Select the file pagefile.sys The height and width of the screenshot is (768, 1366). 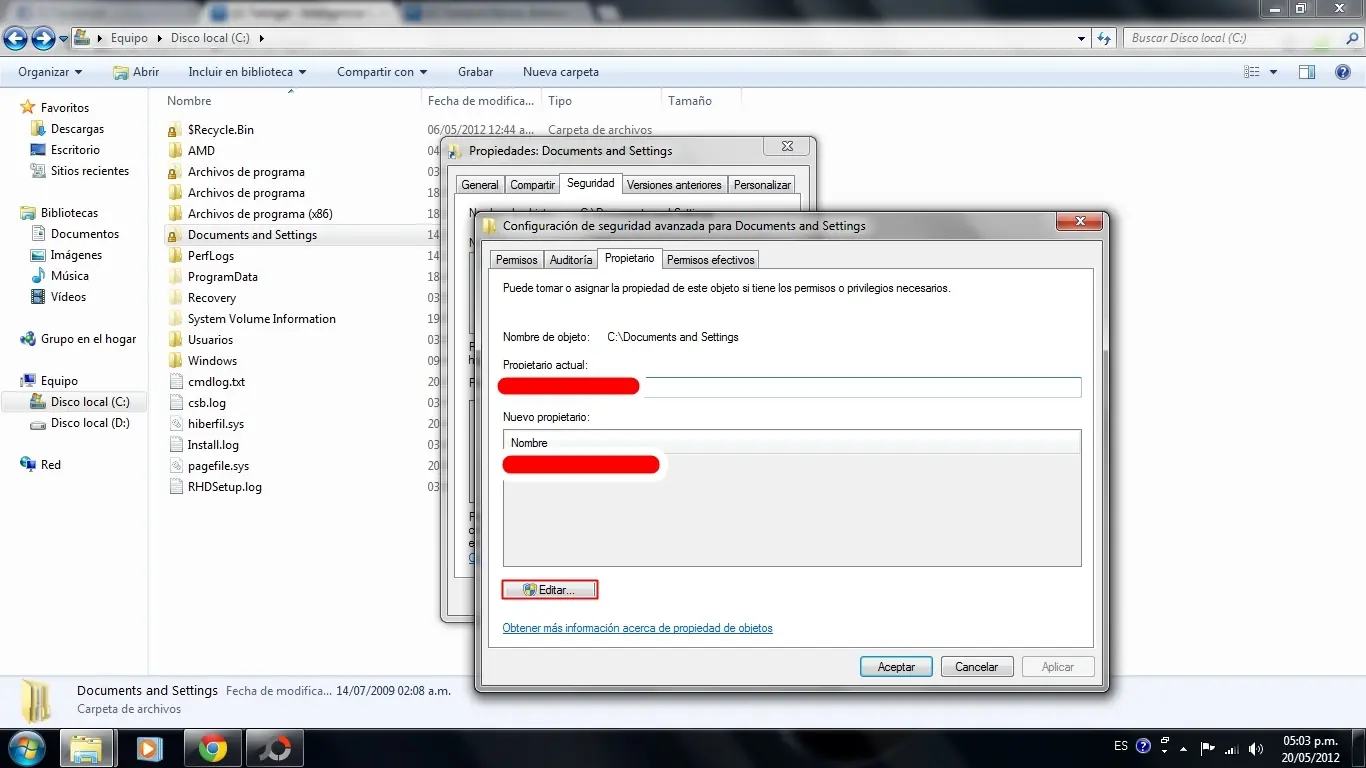(x=219, y=466)
